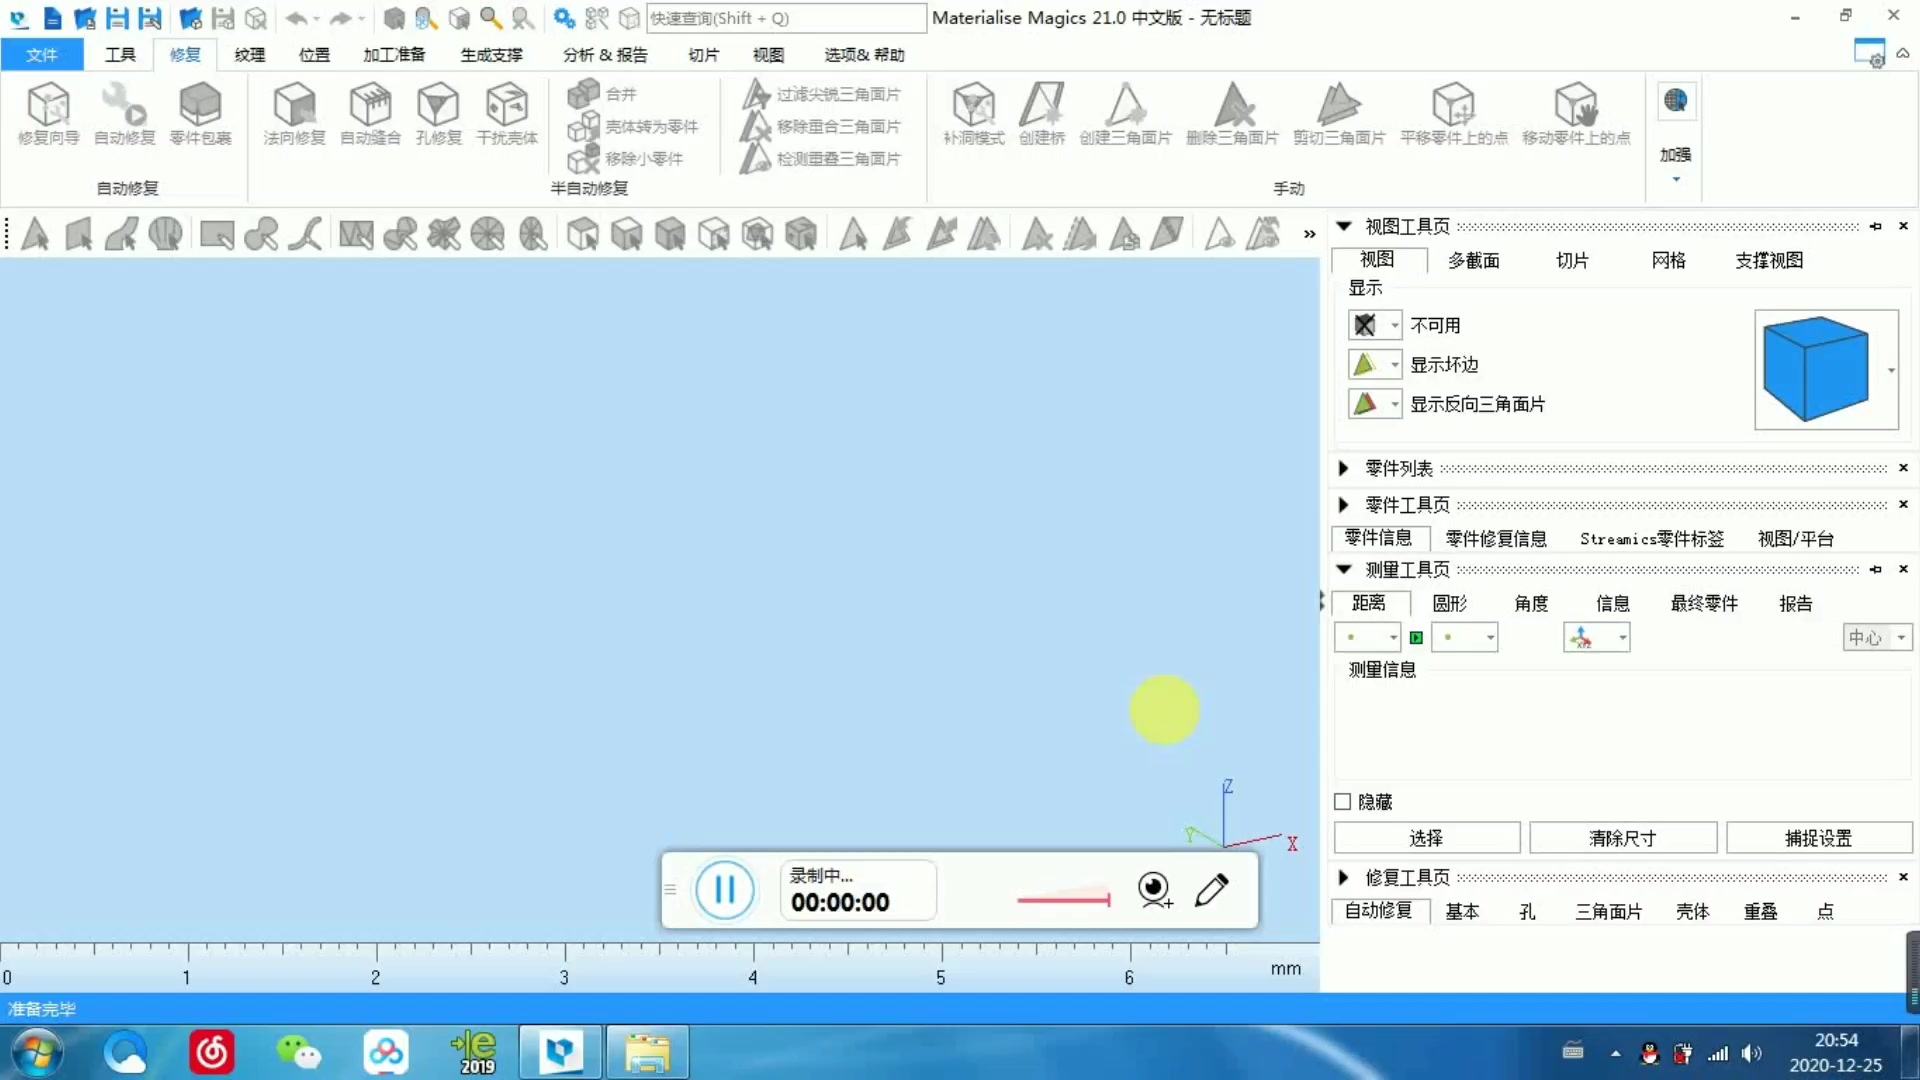Toggle the green square between measure dropdowns
This screenshot has height=1080, width=1920.
click(1416, 638)
